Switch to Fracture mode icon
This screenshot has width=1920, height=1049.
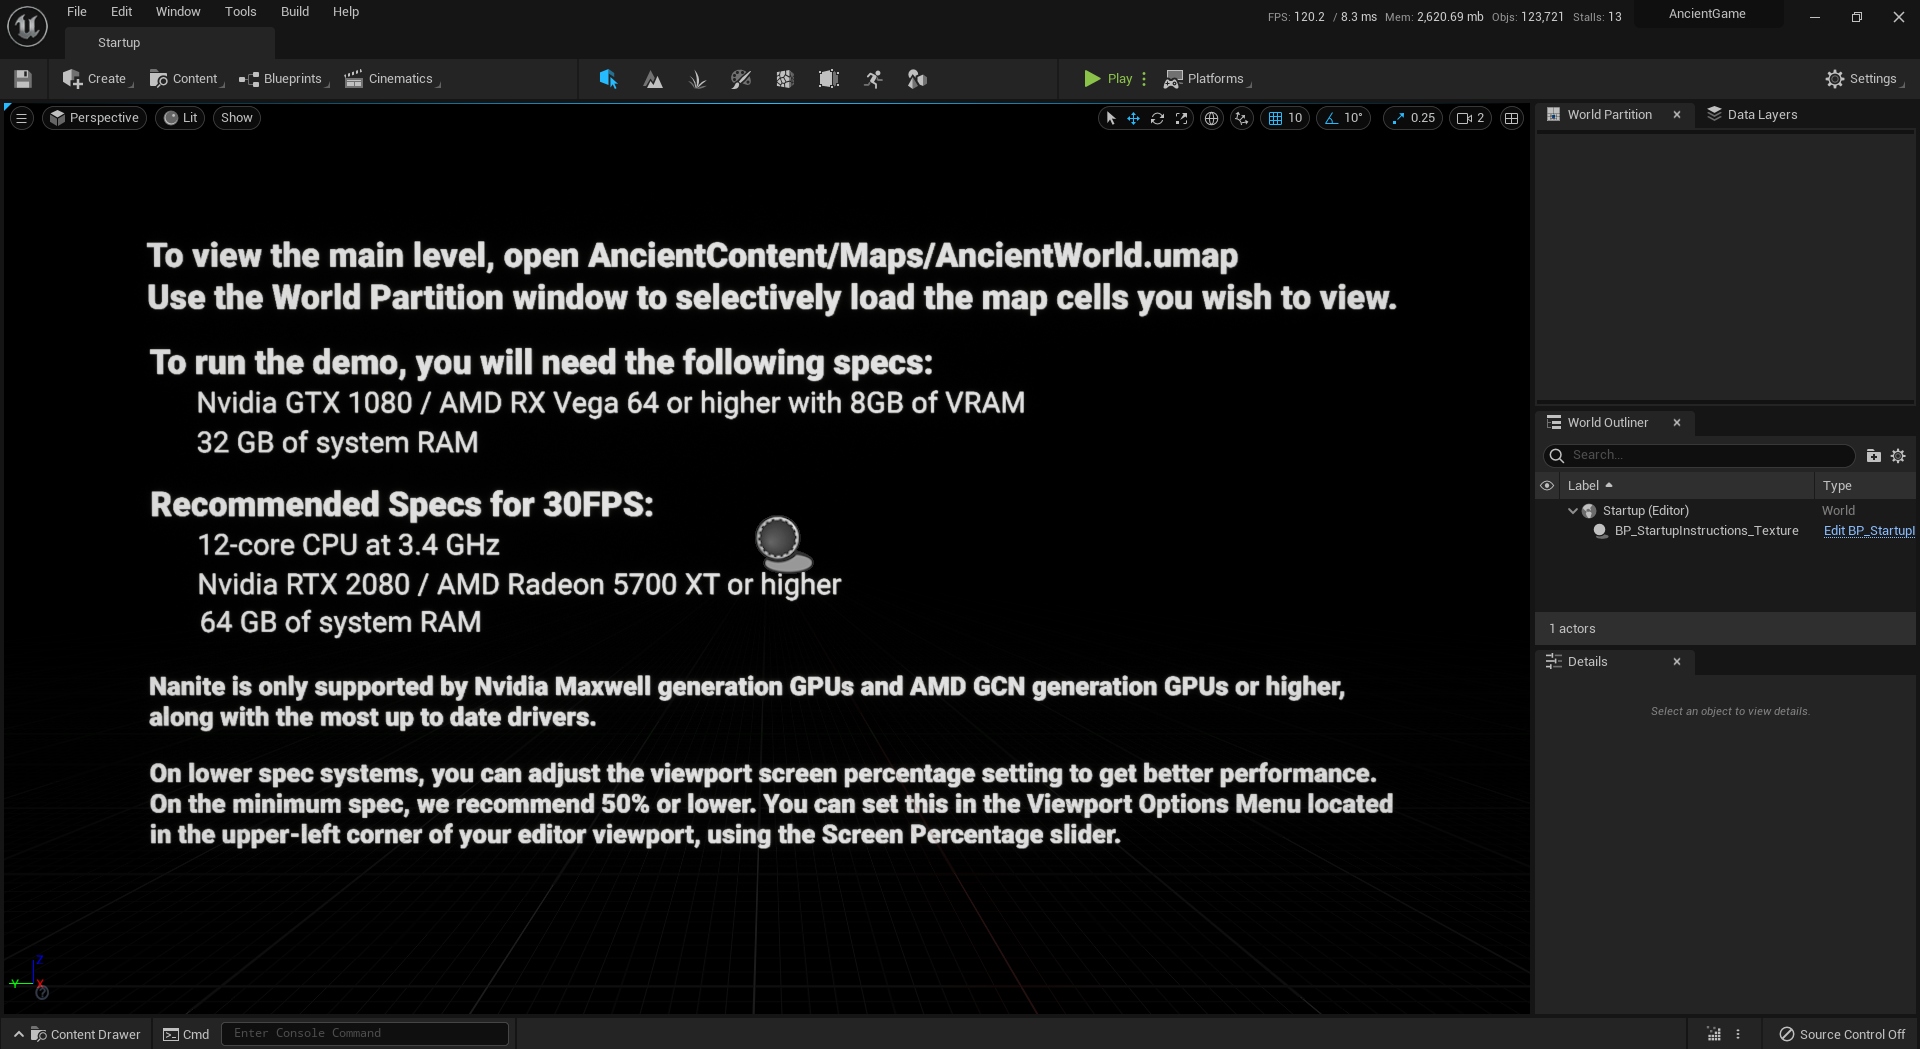point(785,79)
